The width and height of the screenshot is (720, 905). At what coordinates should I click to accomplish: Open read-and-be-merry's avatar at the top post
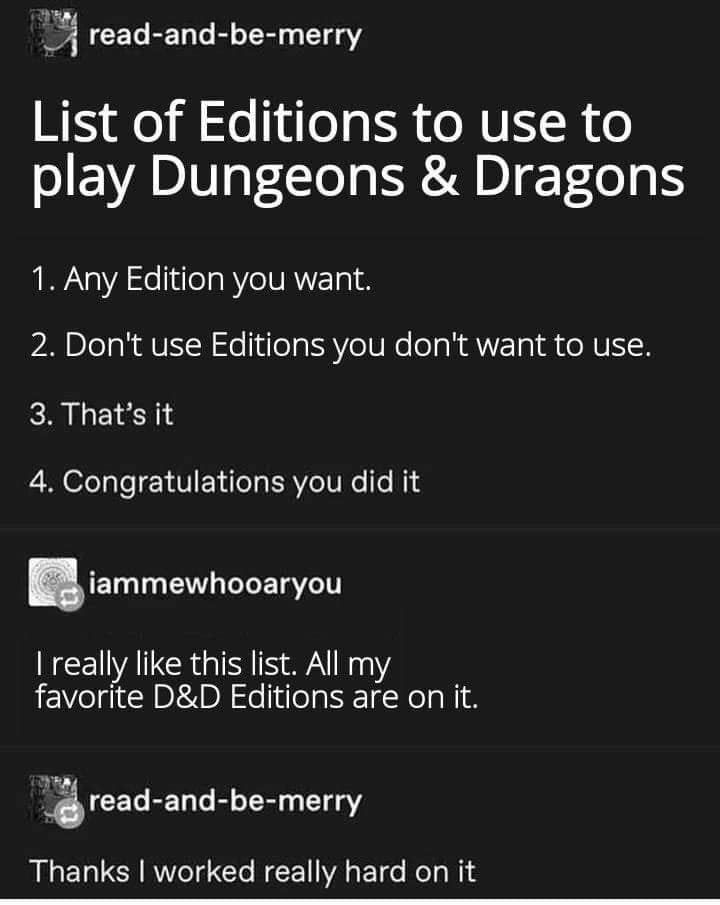coord(54,33)
